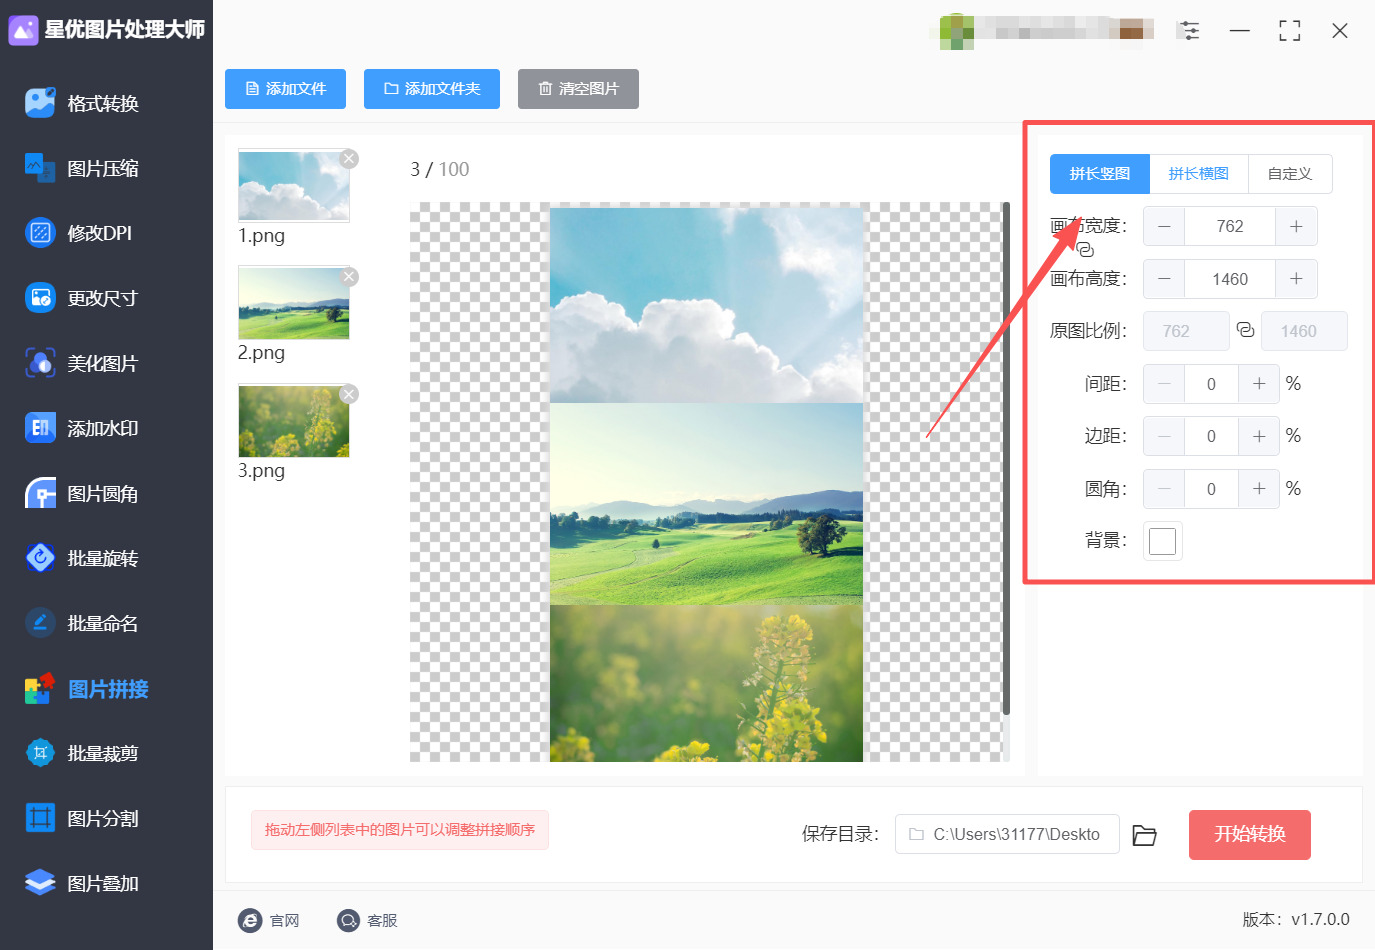This screenshot has height=950, width=1375.
Task: Increase the 画布宽度 value
Action: tap(1296, 226)
